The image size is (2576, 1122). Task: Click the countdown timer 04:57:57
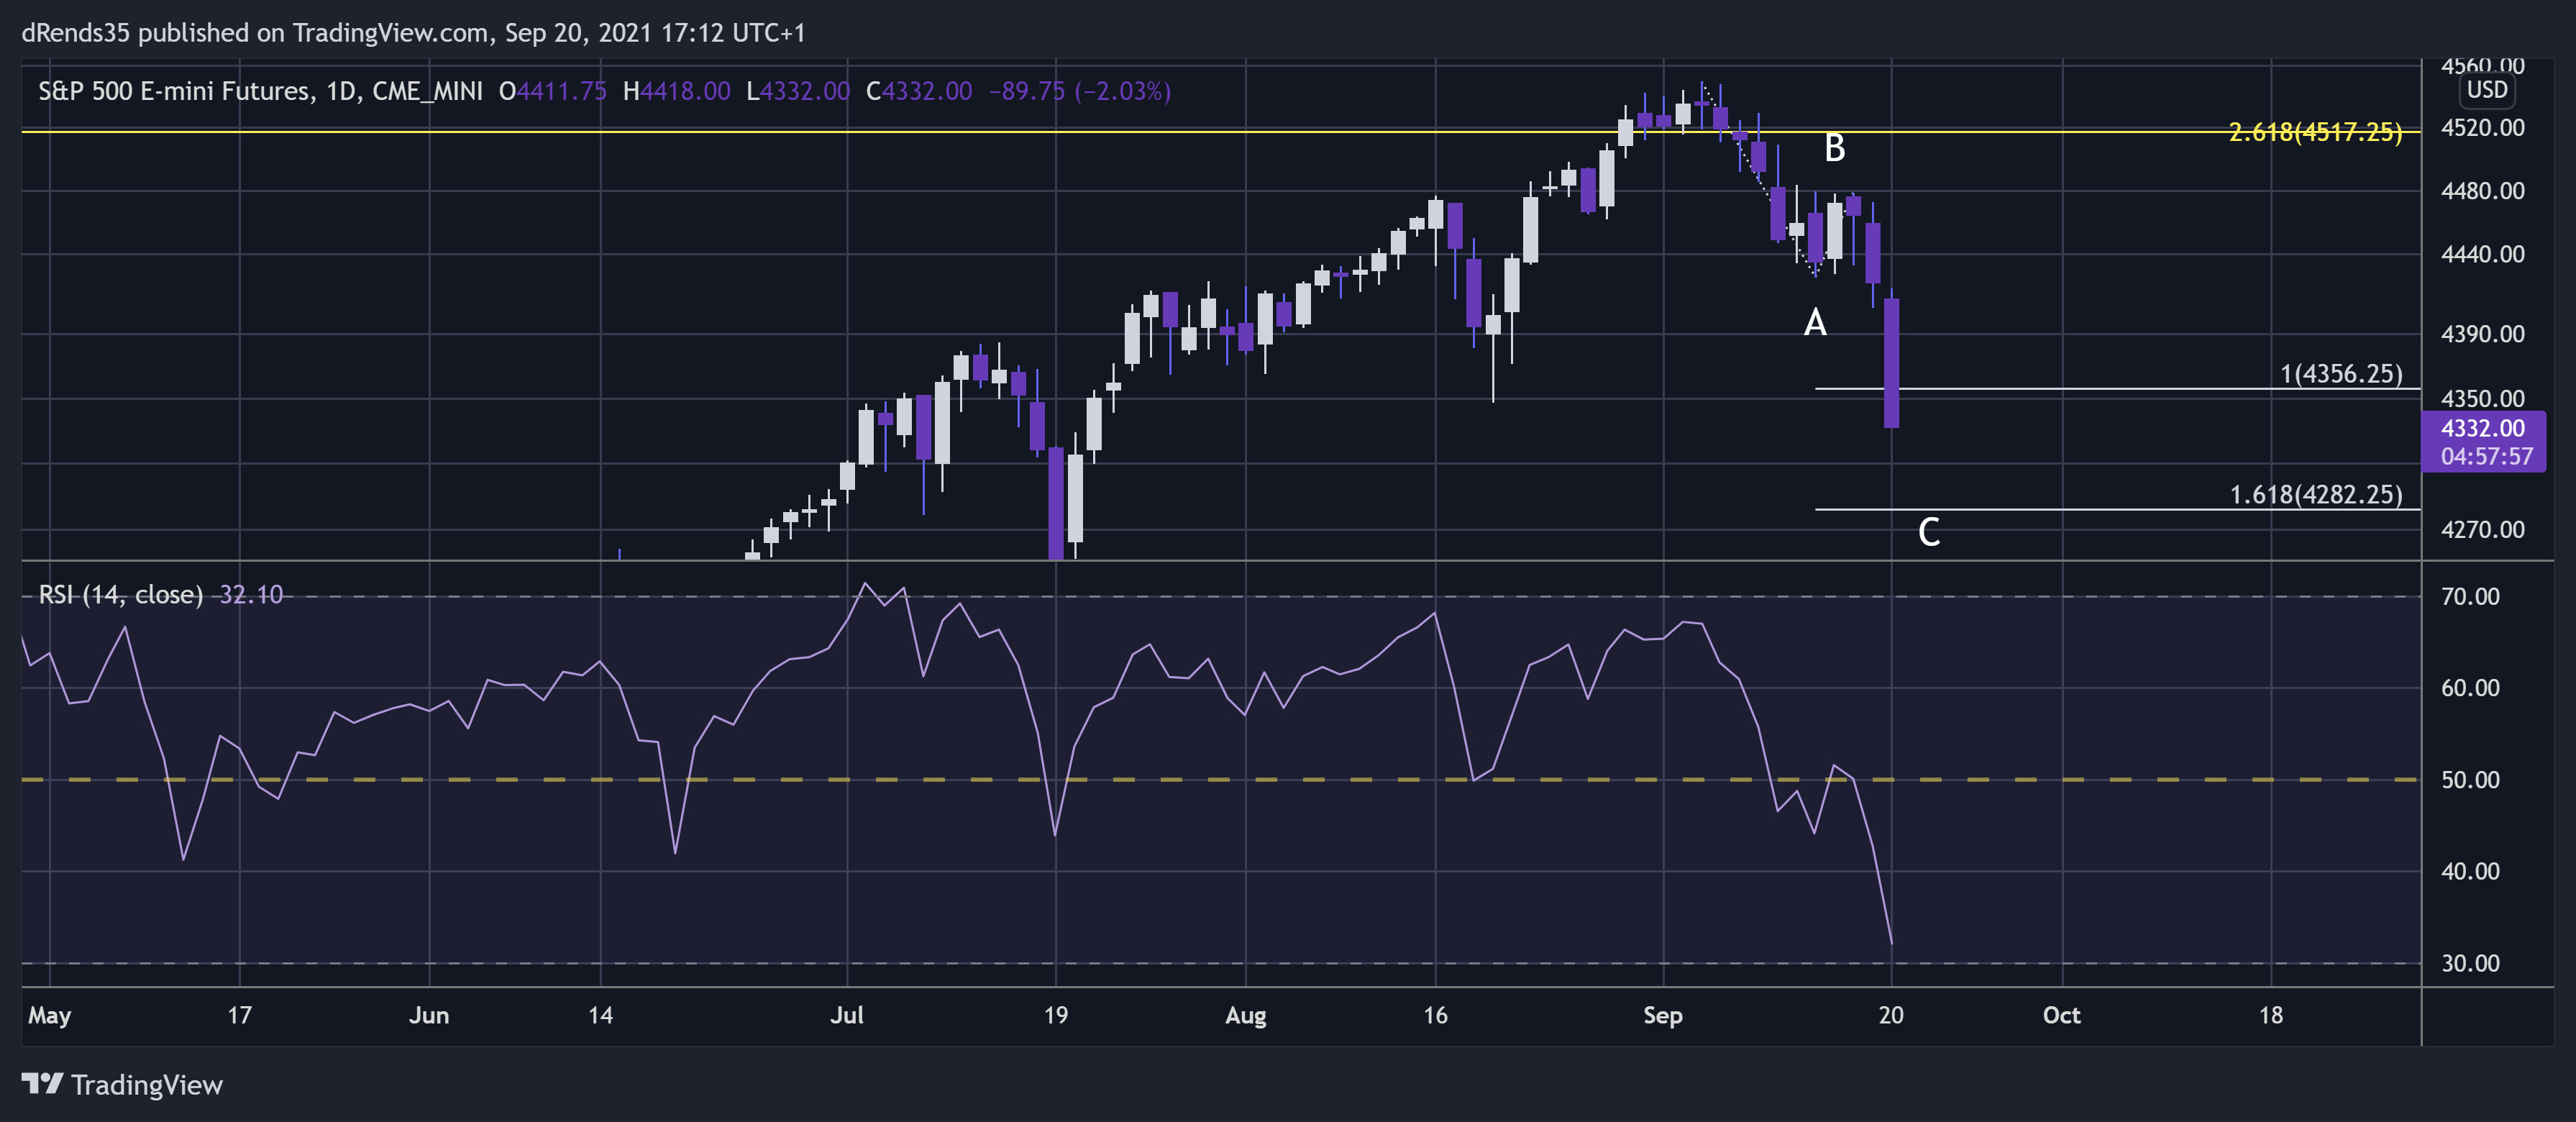pos(2487,457)
